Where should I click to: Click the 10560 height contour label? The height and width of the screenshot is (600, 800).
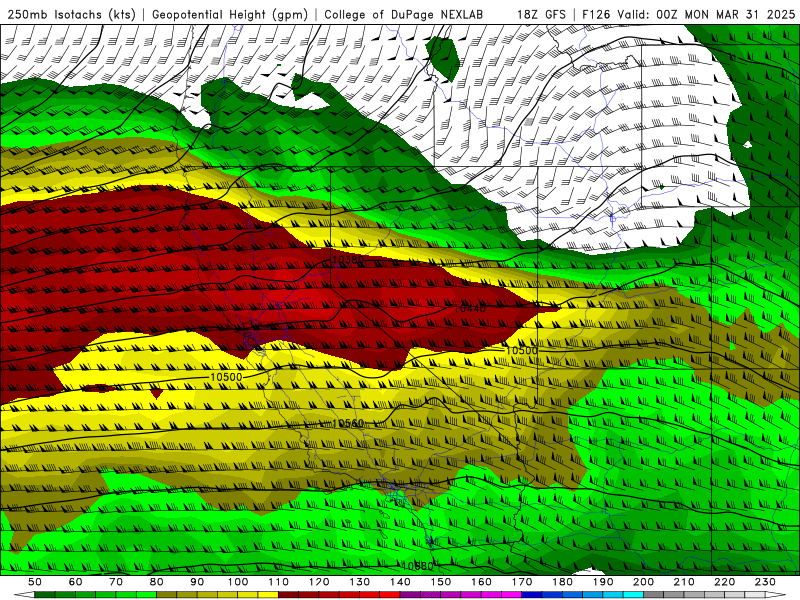[348, 423]
